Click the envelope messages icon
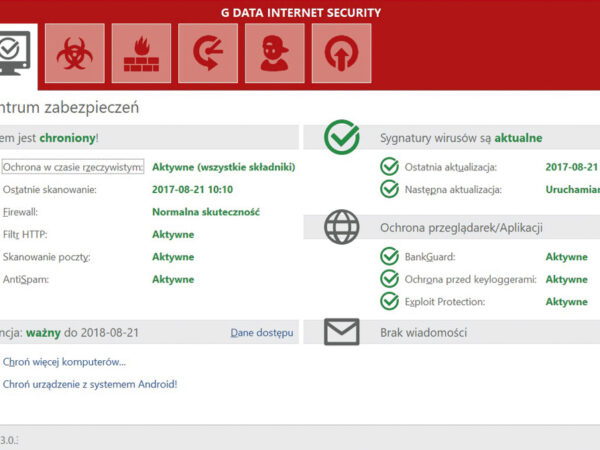This screenshot has width=600, height=450. (x=342, y=331)
